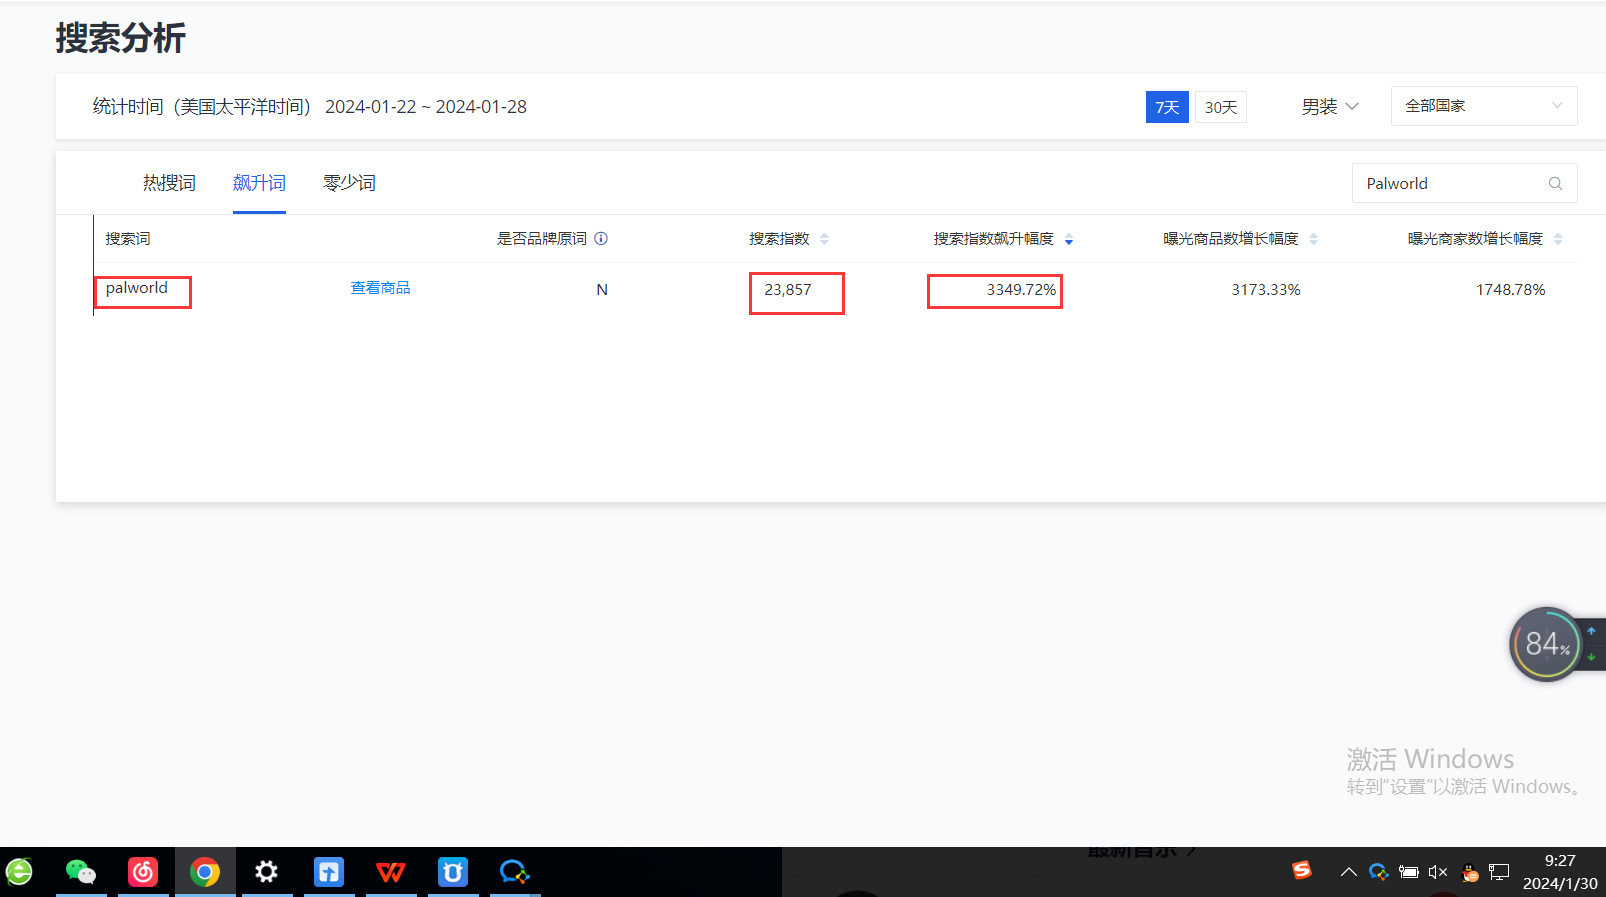Click the 飙升词 tab
The height and width of the screenshot is (897, 1606).
pyautogui.click(x=259, y=183)
